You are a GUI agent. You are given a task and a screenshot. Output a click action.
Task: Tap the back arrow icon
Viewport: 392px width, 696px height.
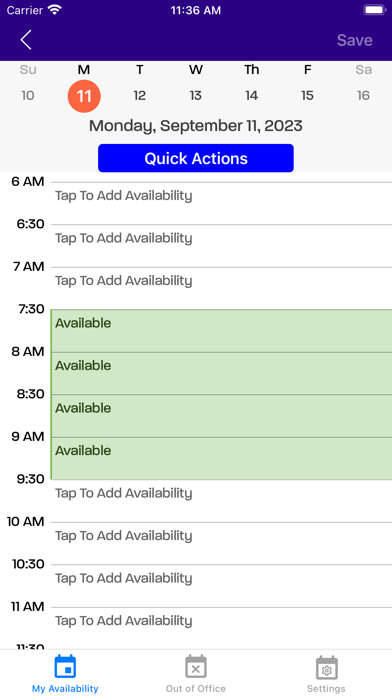pyautogui.click(x=26, y=40)
